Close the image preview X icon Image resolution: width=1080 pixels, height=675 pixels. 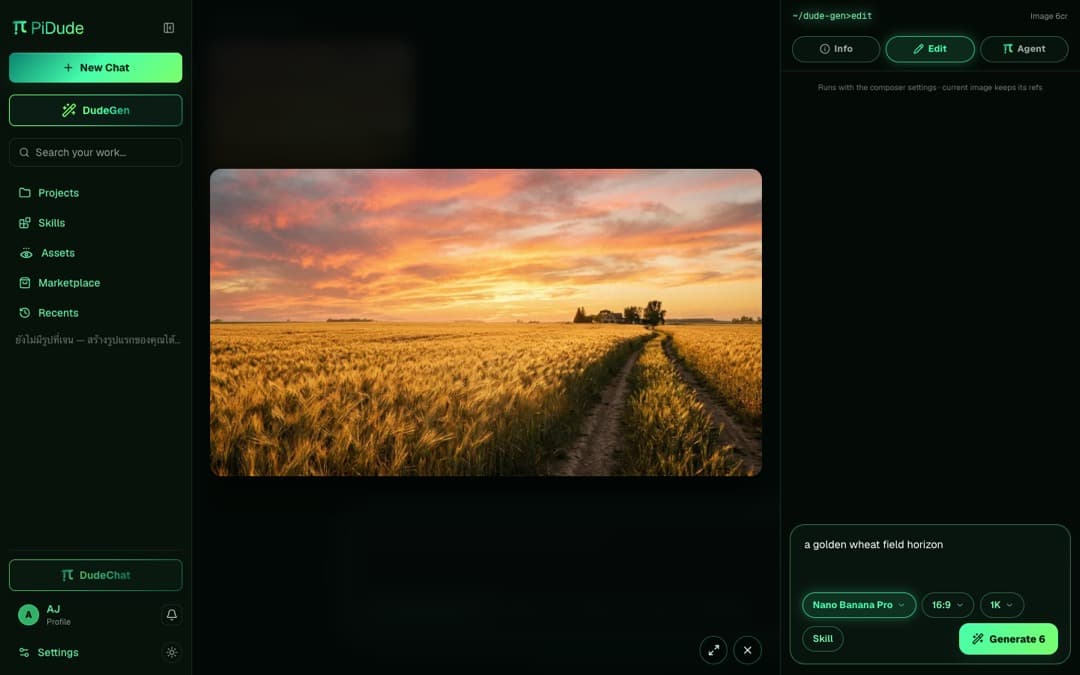click(x=747, y=650)
